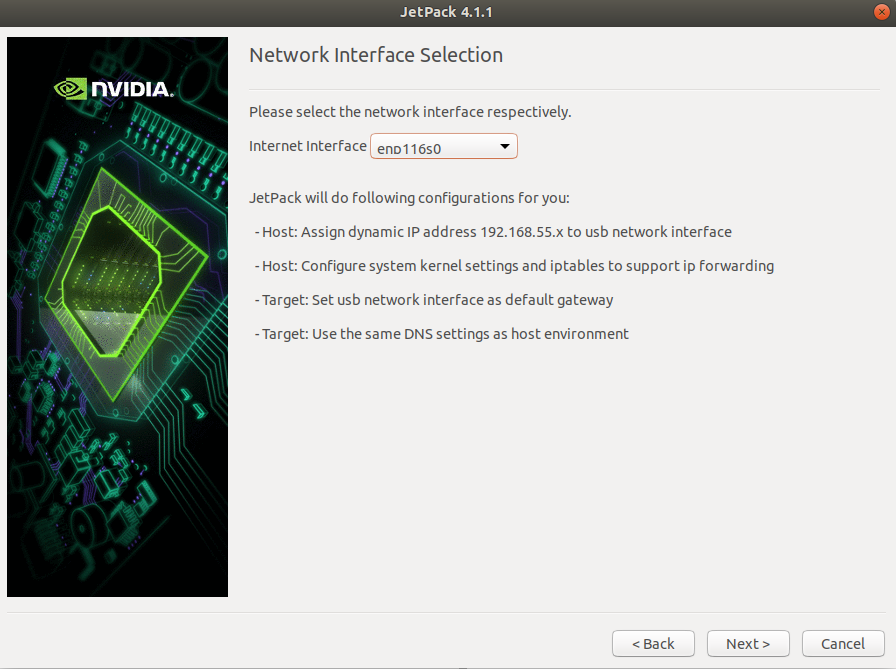The height and width of the screenshot is (669, 896).
Task: Click the NVIDIA logo banner image
Action: 117,317
